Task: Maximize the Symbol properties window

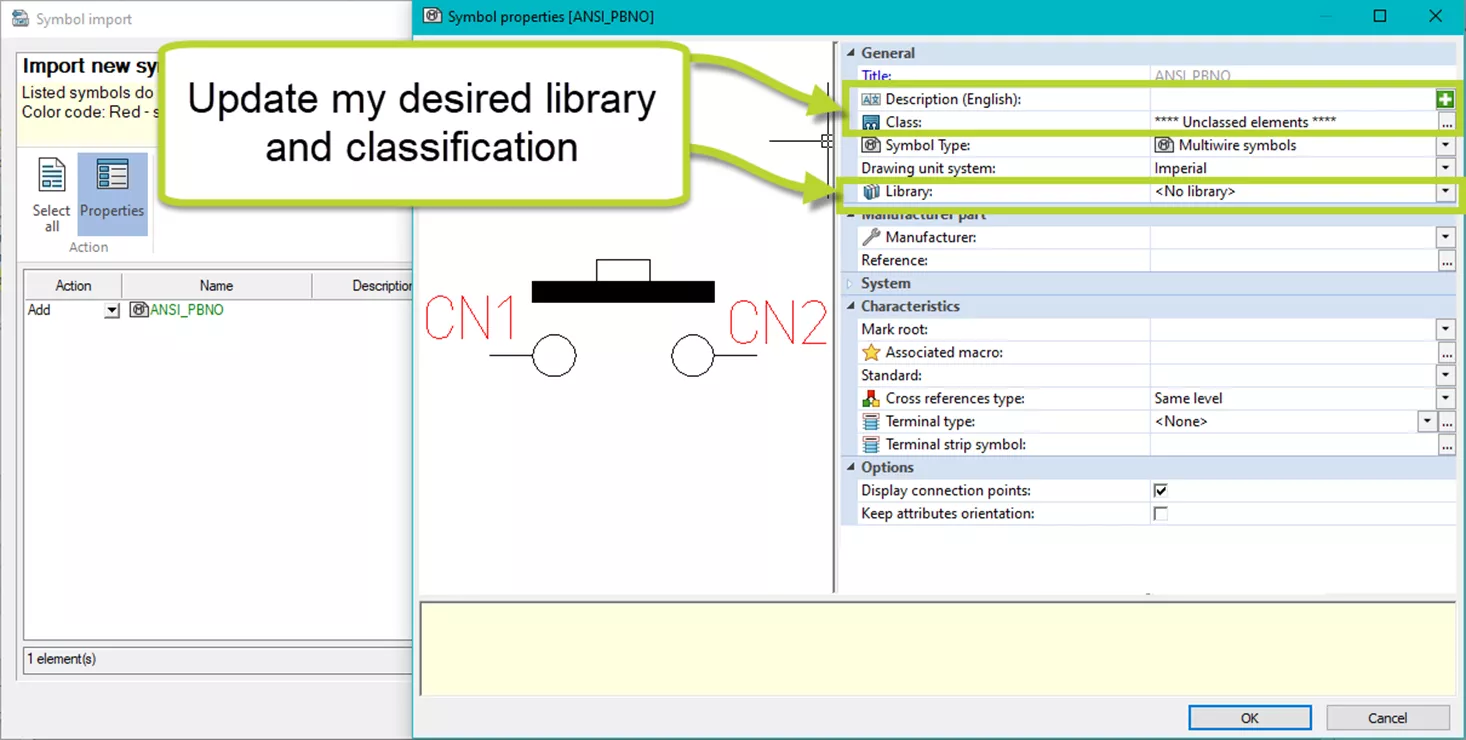Action: point(1380,16)
